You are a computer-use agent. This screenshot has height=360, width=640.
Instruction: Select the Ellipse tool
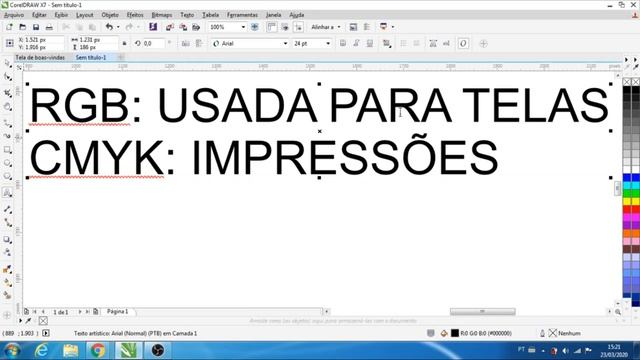8,163
